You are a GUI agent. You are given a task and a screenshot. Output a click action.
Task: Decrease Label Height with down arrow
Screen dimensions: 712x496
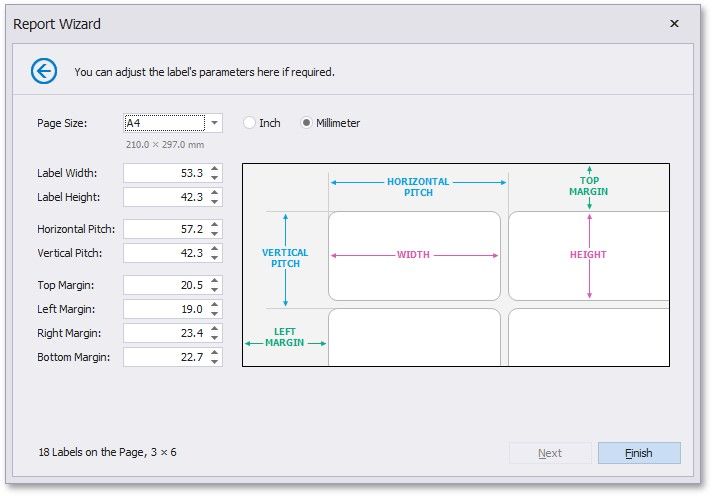(x=215, y=202)
